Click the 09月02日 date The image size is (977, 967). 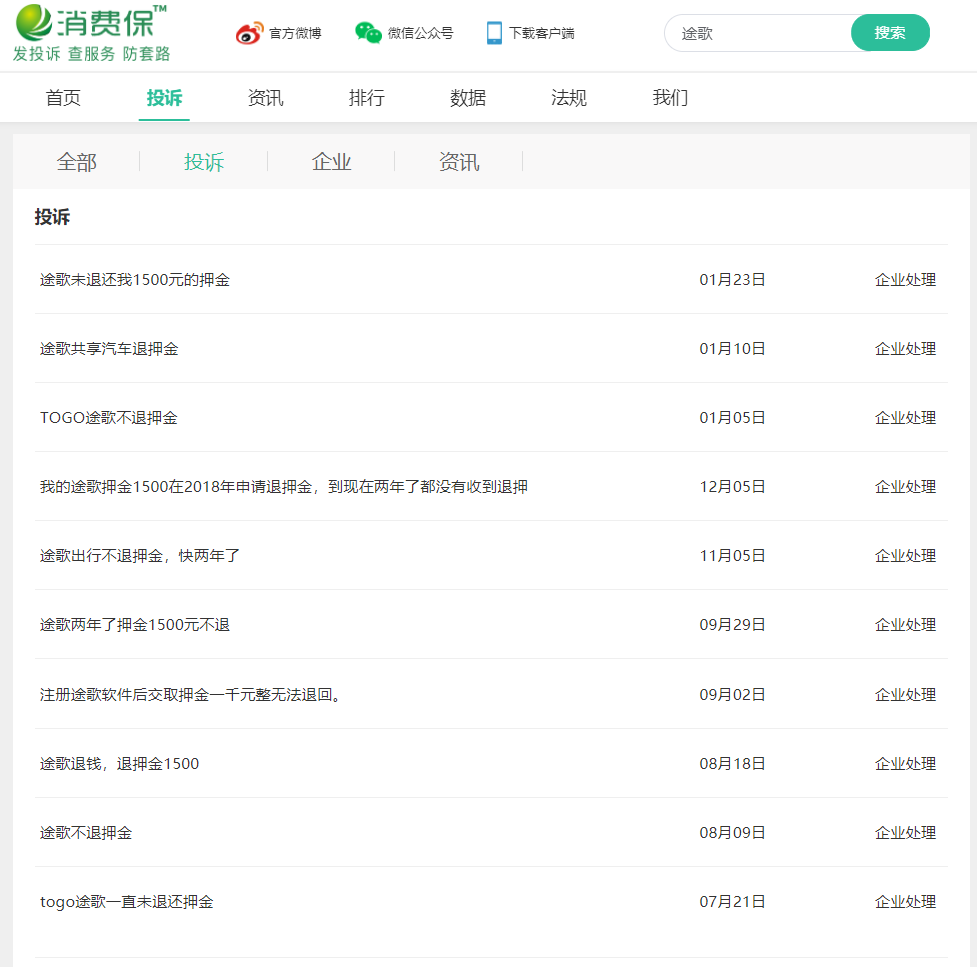(x=732, y=695)
